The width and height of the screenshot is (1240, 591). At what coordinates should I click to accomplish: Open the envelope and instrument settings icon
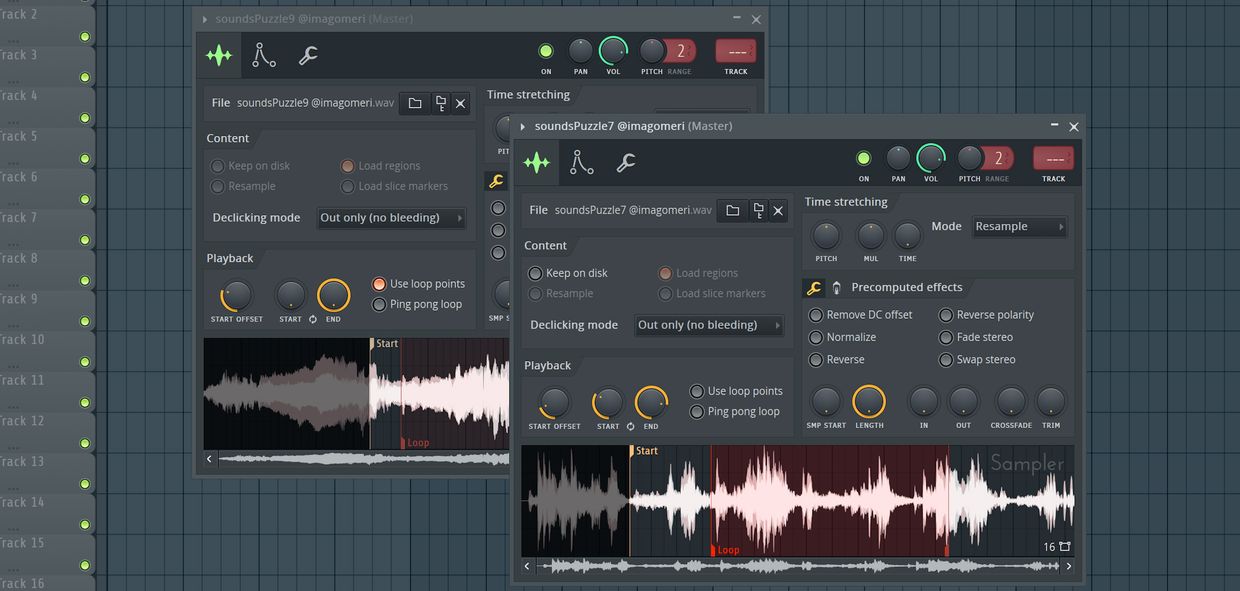point(581,161)
